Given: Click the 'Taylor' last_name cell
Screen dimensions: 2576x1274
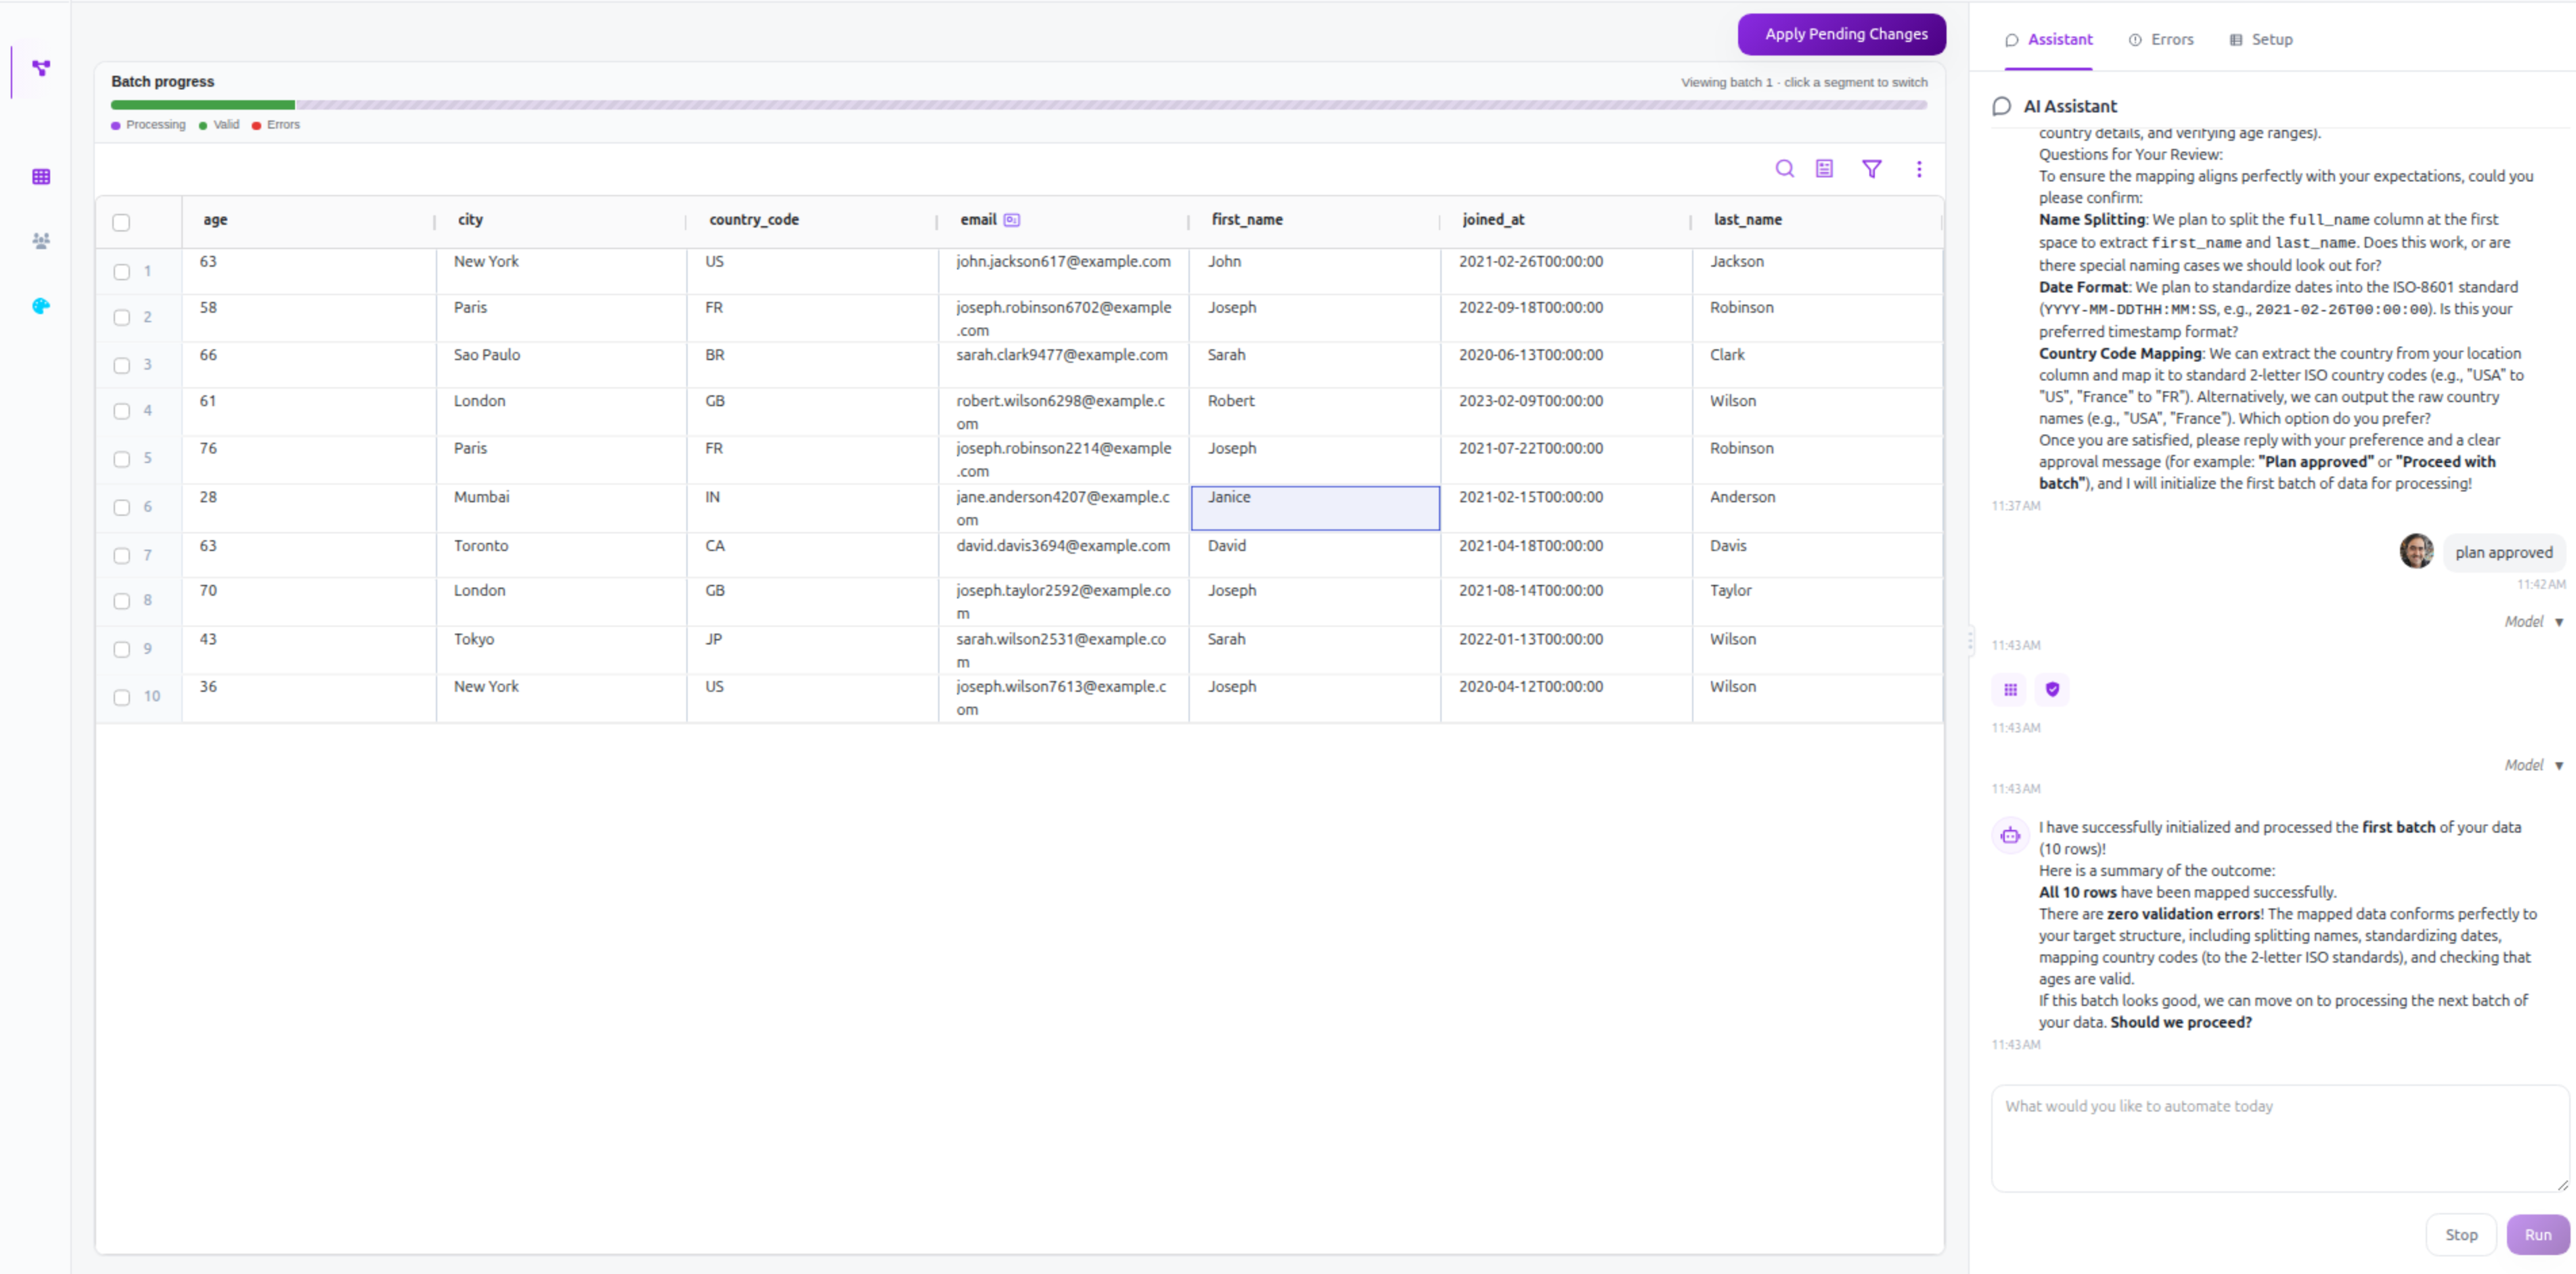Looking at the screenshot, I should [1817, 601].
